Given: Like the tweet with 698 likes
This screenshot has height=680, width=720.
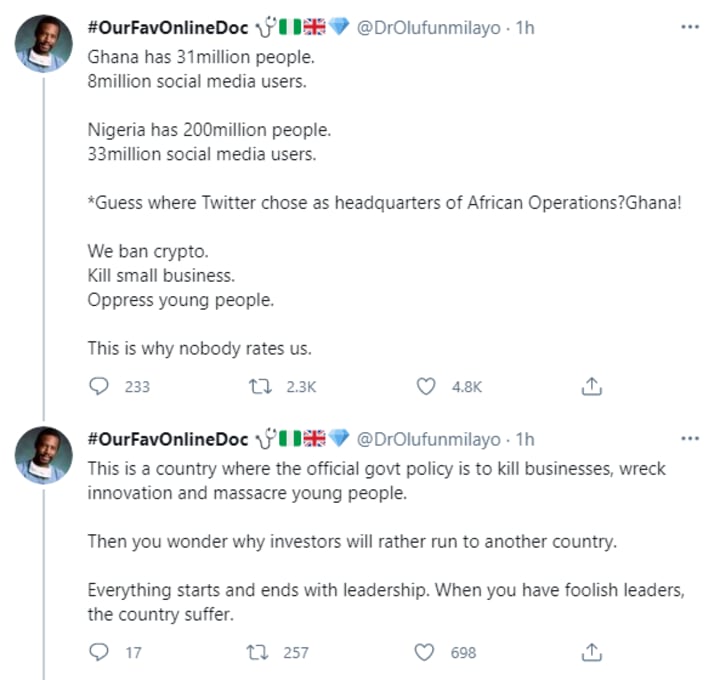Looking at the screenshot, I should 424,652.
